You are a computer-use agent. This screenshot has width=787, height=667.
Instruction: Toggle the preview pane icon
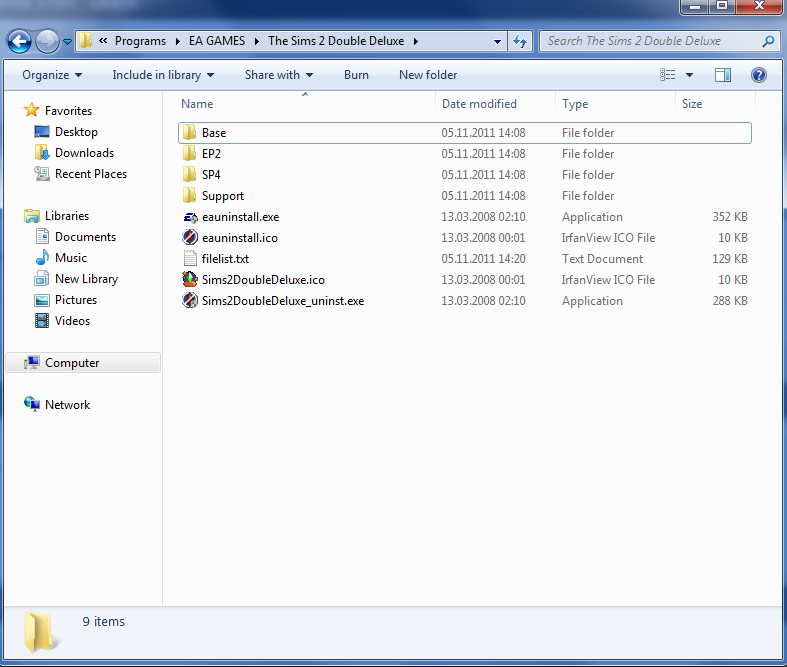[723, 75]
